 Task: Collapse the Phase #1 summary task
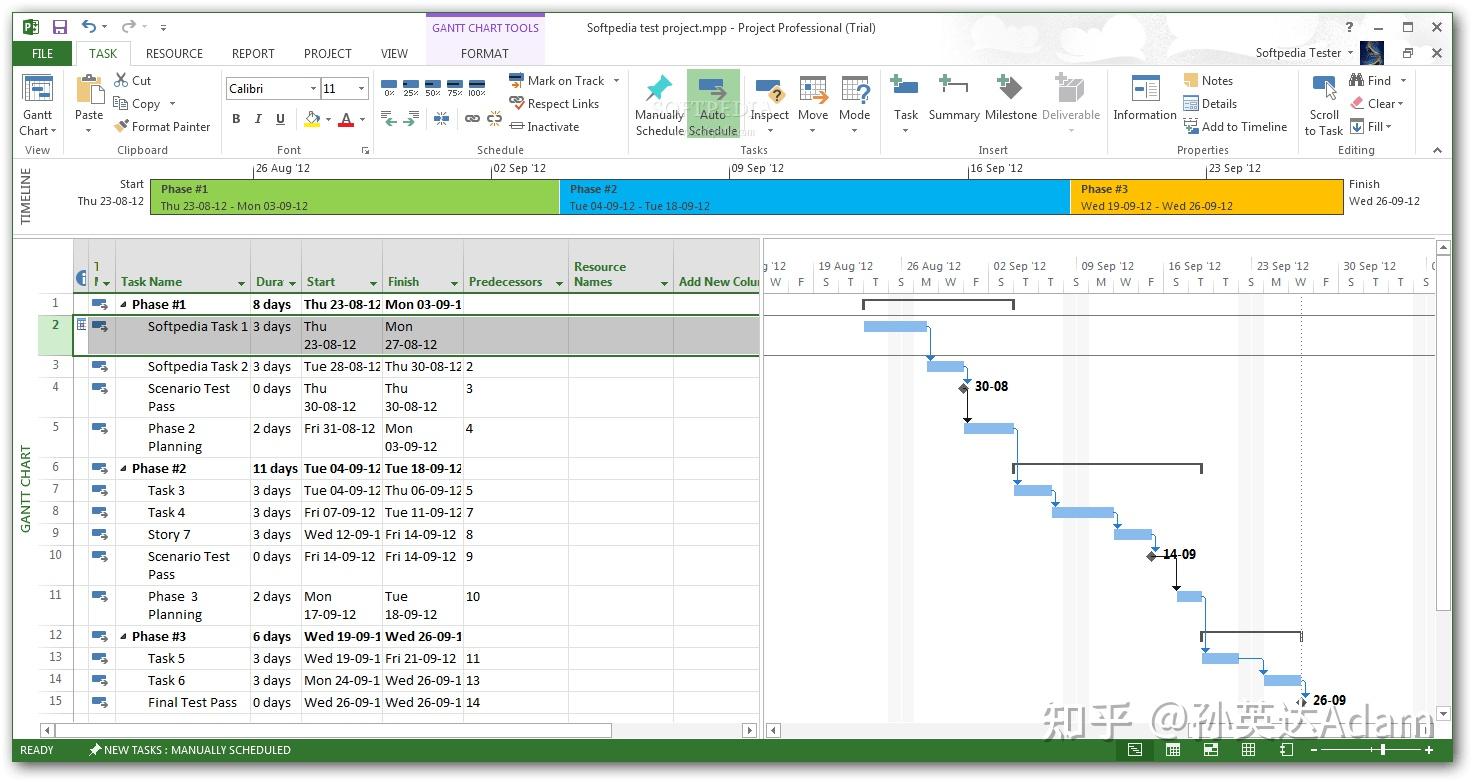[x=124, y=305]
